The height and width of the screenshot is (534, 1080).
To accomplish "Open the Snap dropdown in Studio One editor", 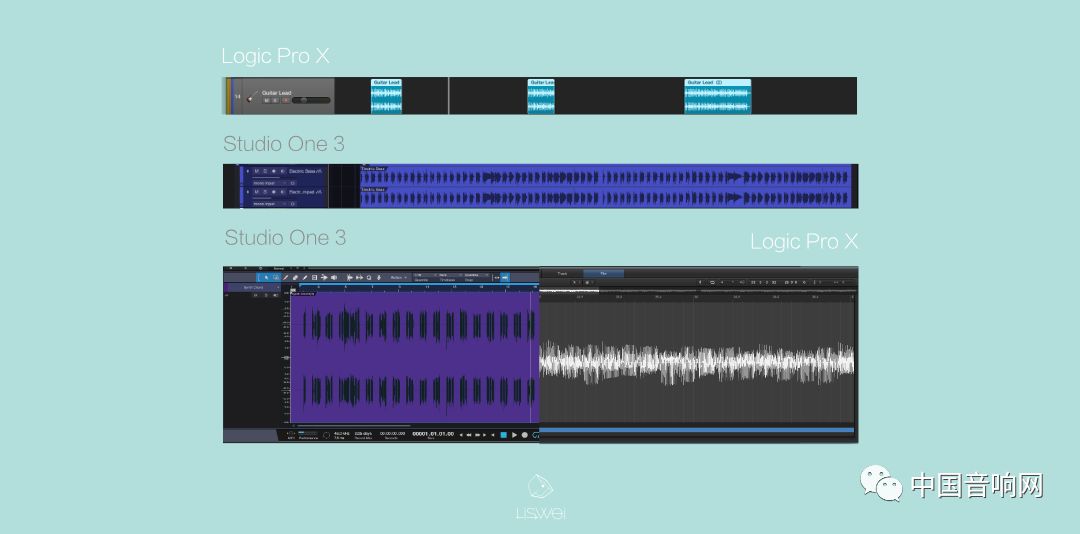I will 477,278.
